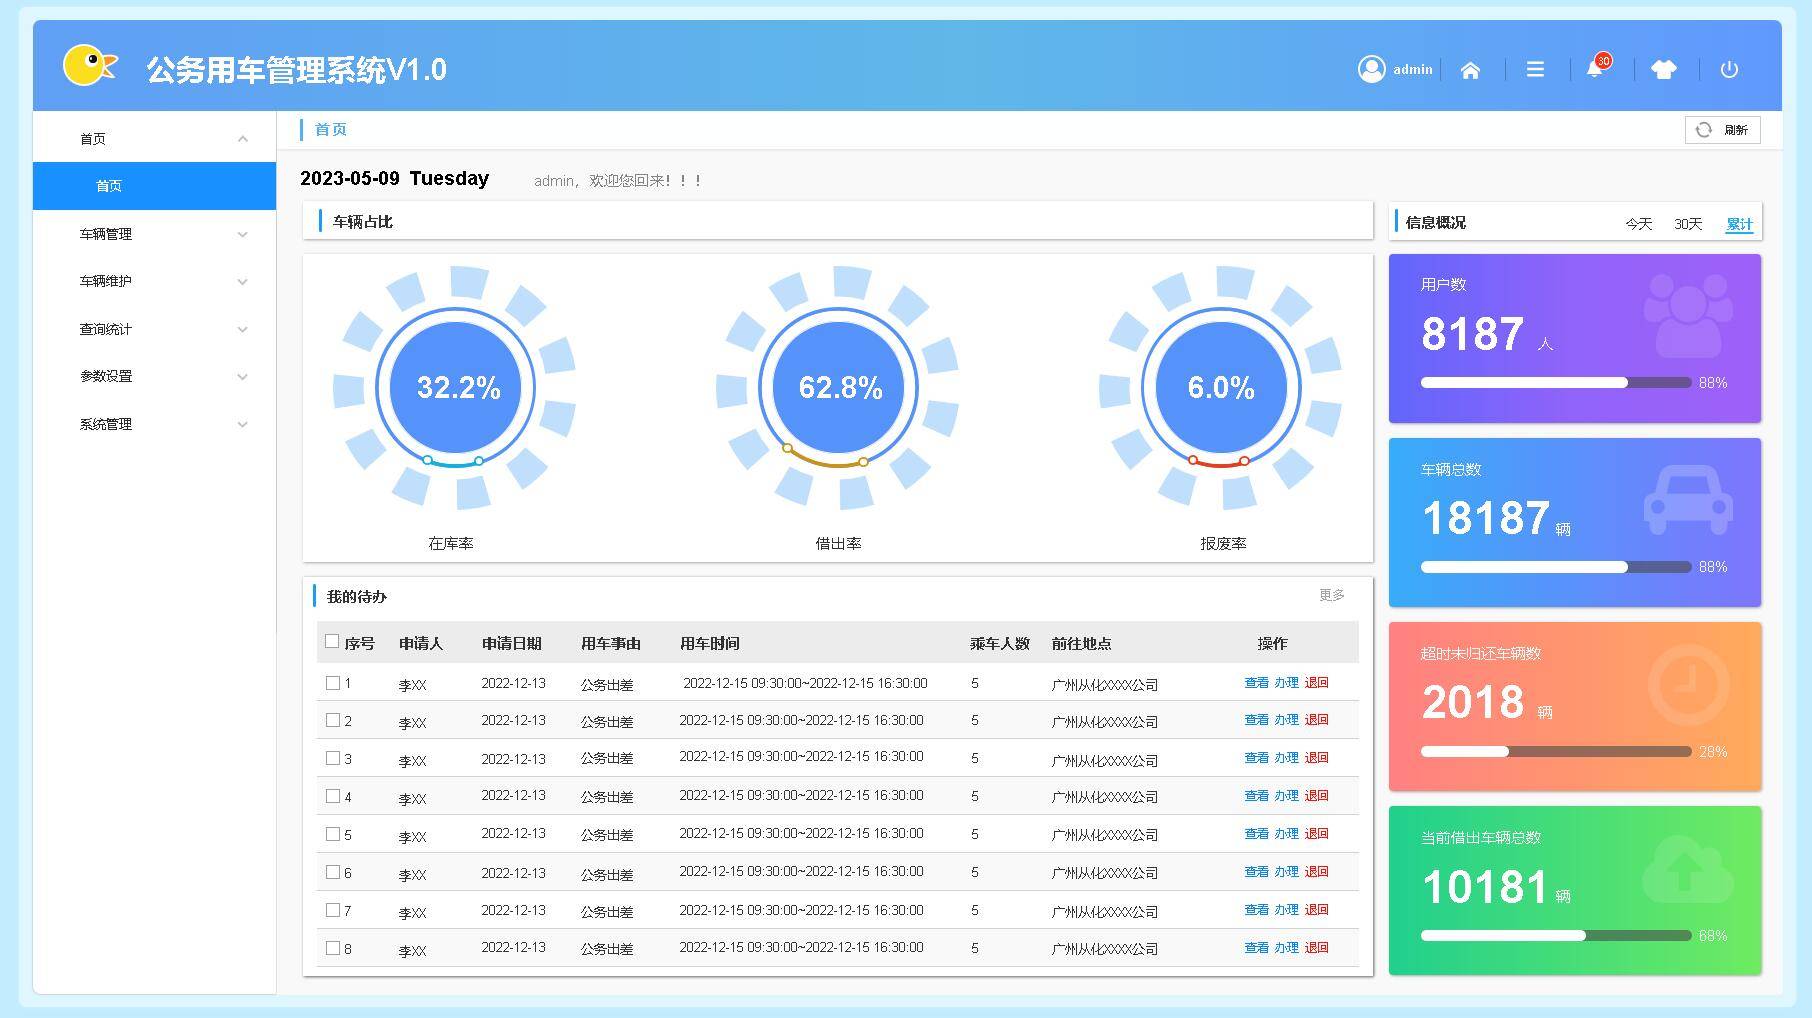
Task: Open the hamburger menu icon
Action: pos(1535,70)
